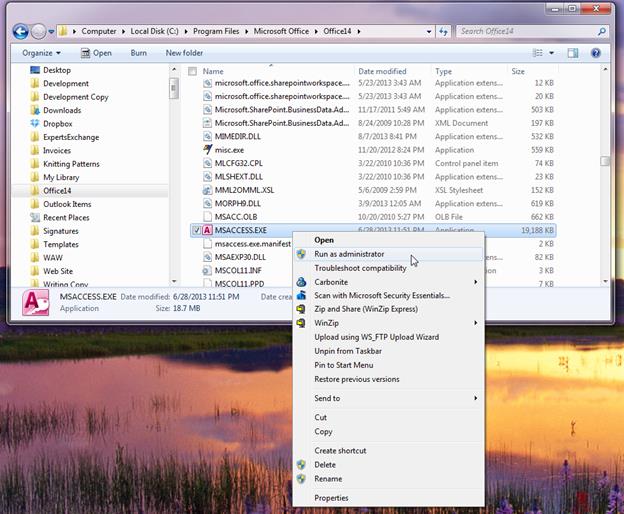Choose Open in context menu

pos(388,240)
